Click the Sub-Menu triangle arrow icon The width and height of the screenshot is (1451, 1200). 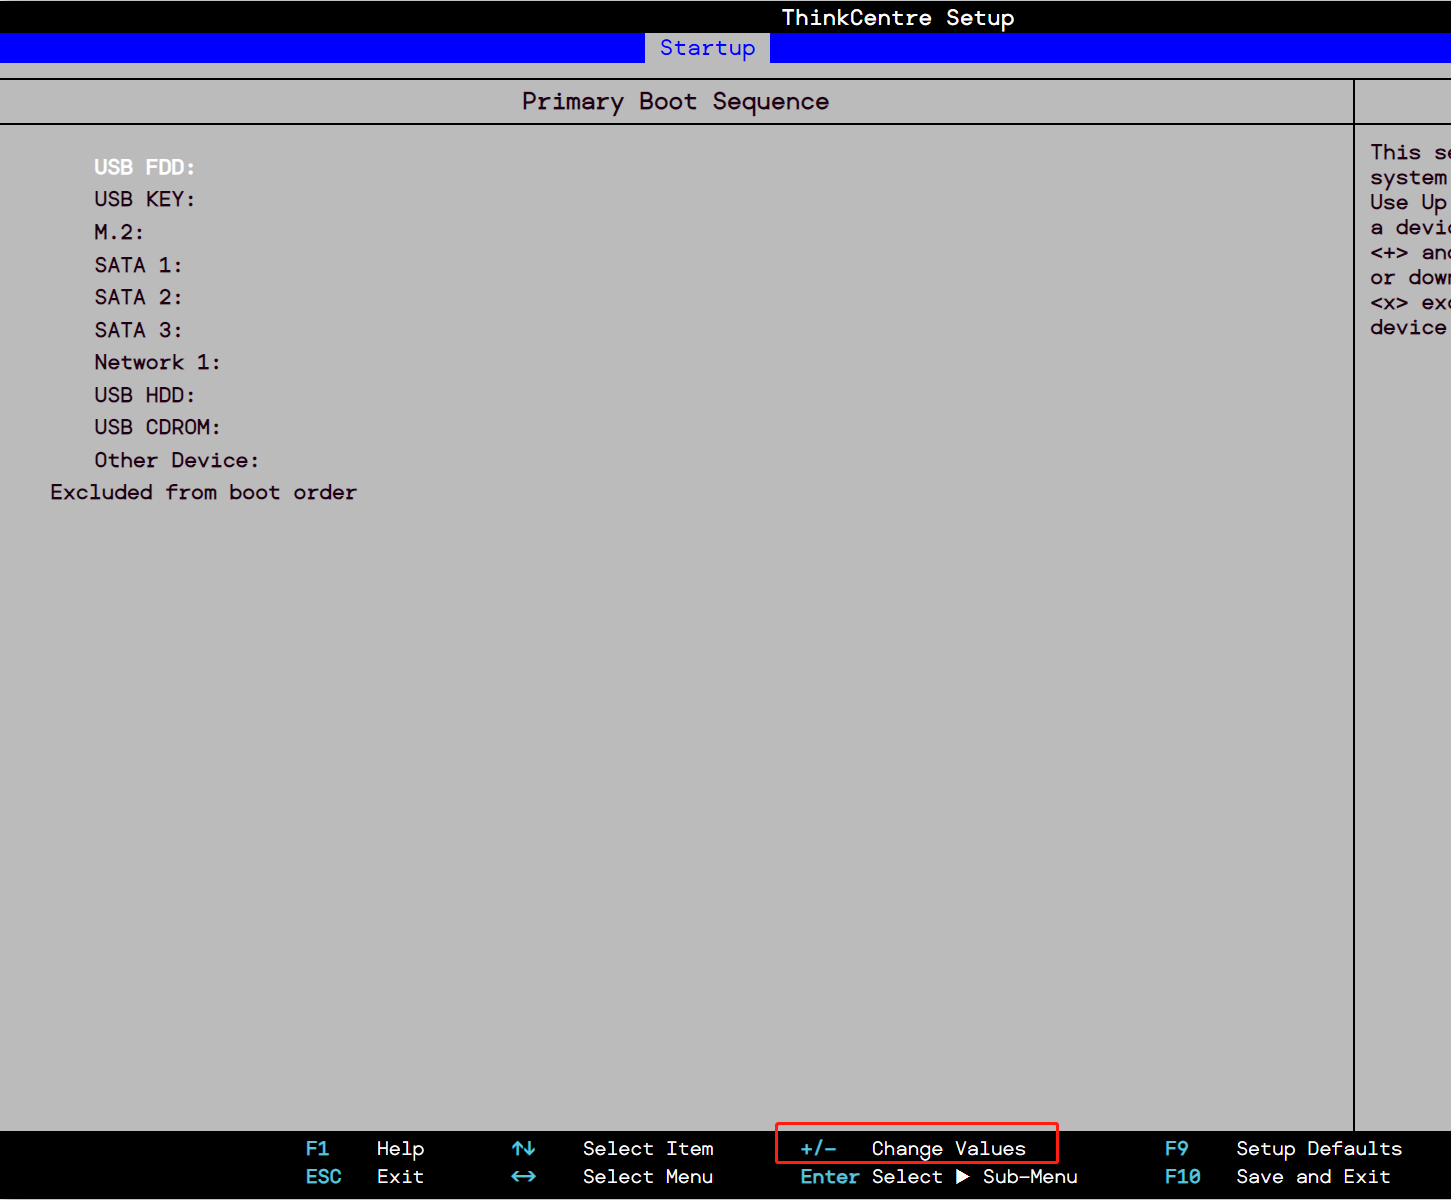click(962, 1177)
